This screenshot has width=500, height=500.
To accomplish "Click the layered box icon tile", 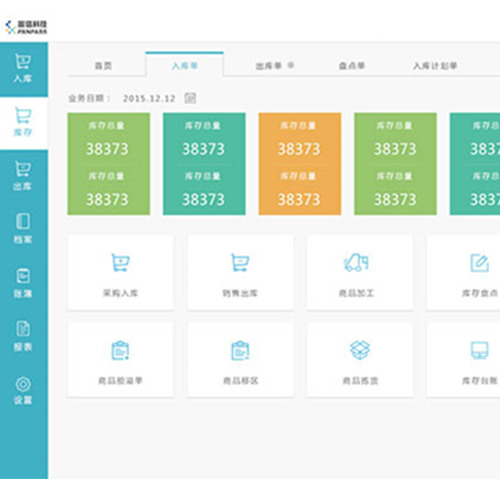I will tap(360, 360).
